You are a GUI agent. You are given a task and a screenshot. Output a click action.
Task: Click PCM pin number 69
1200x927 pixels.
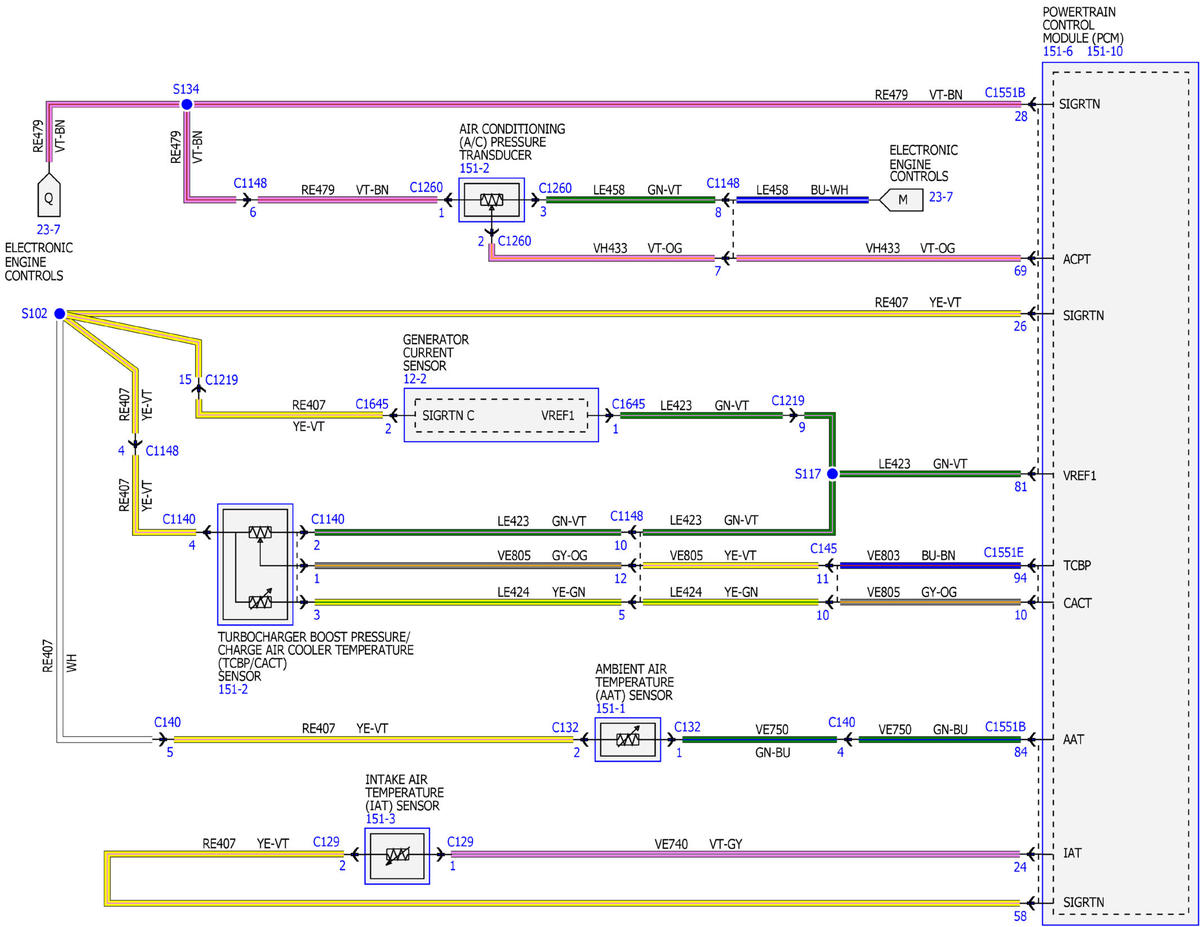pyautogui.click(x=1020, y=271)
